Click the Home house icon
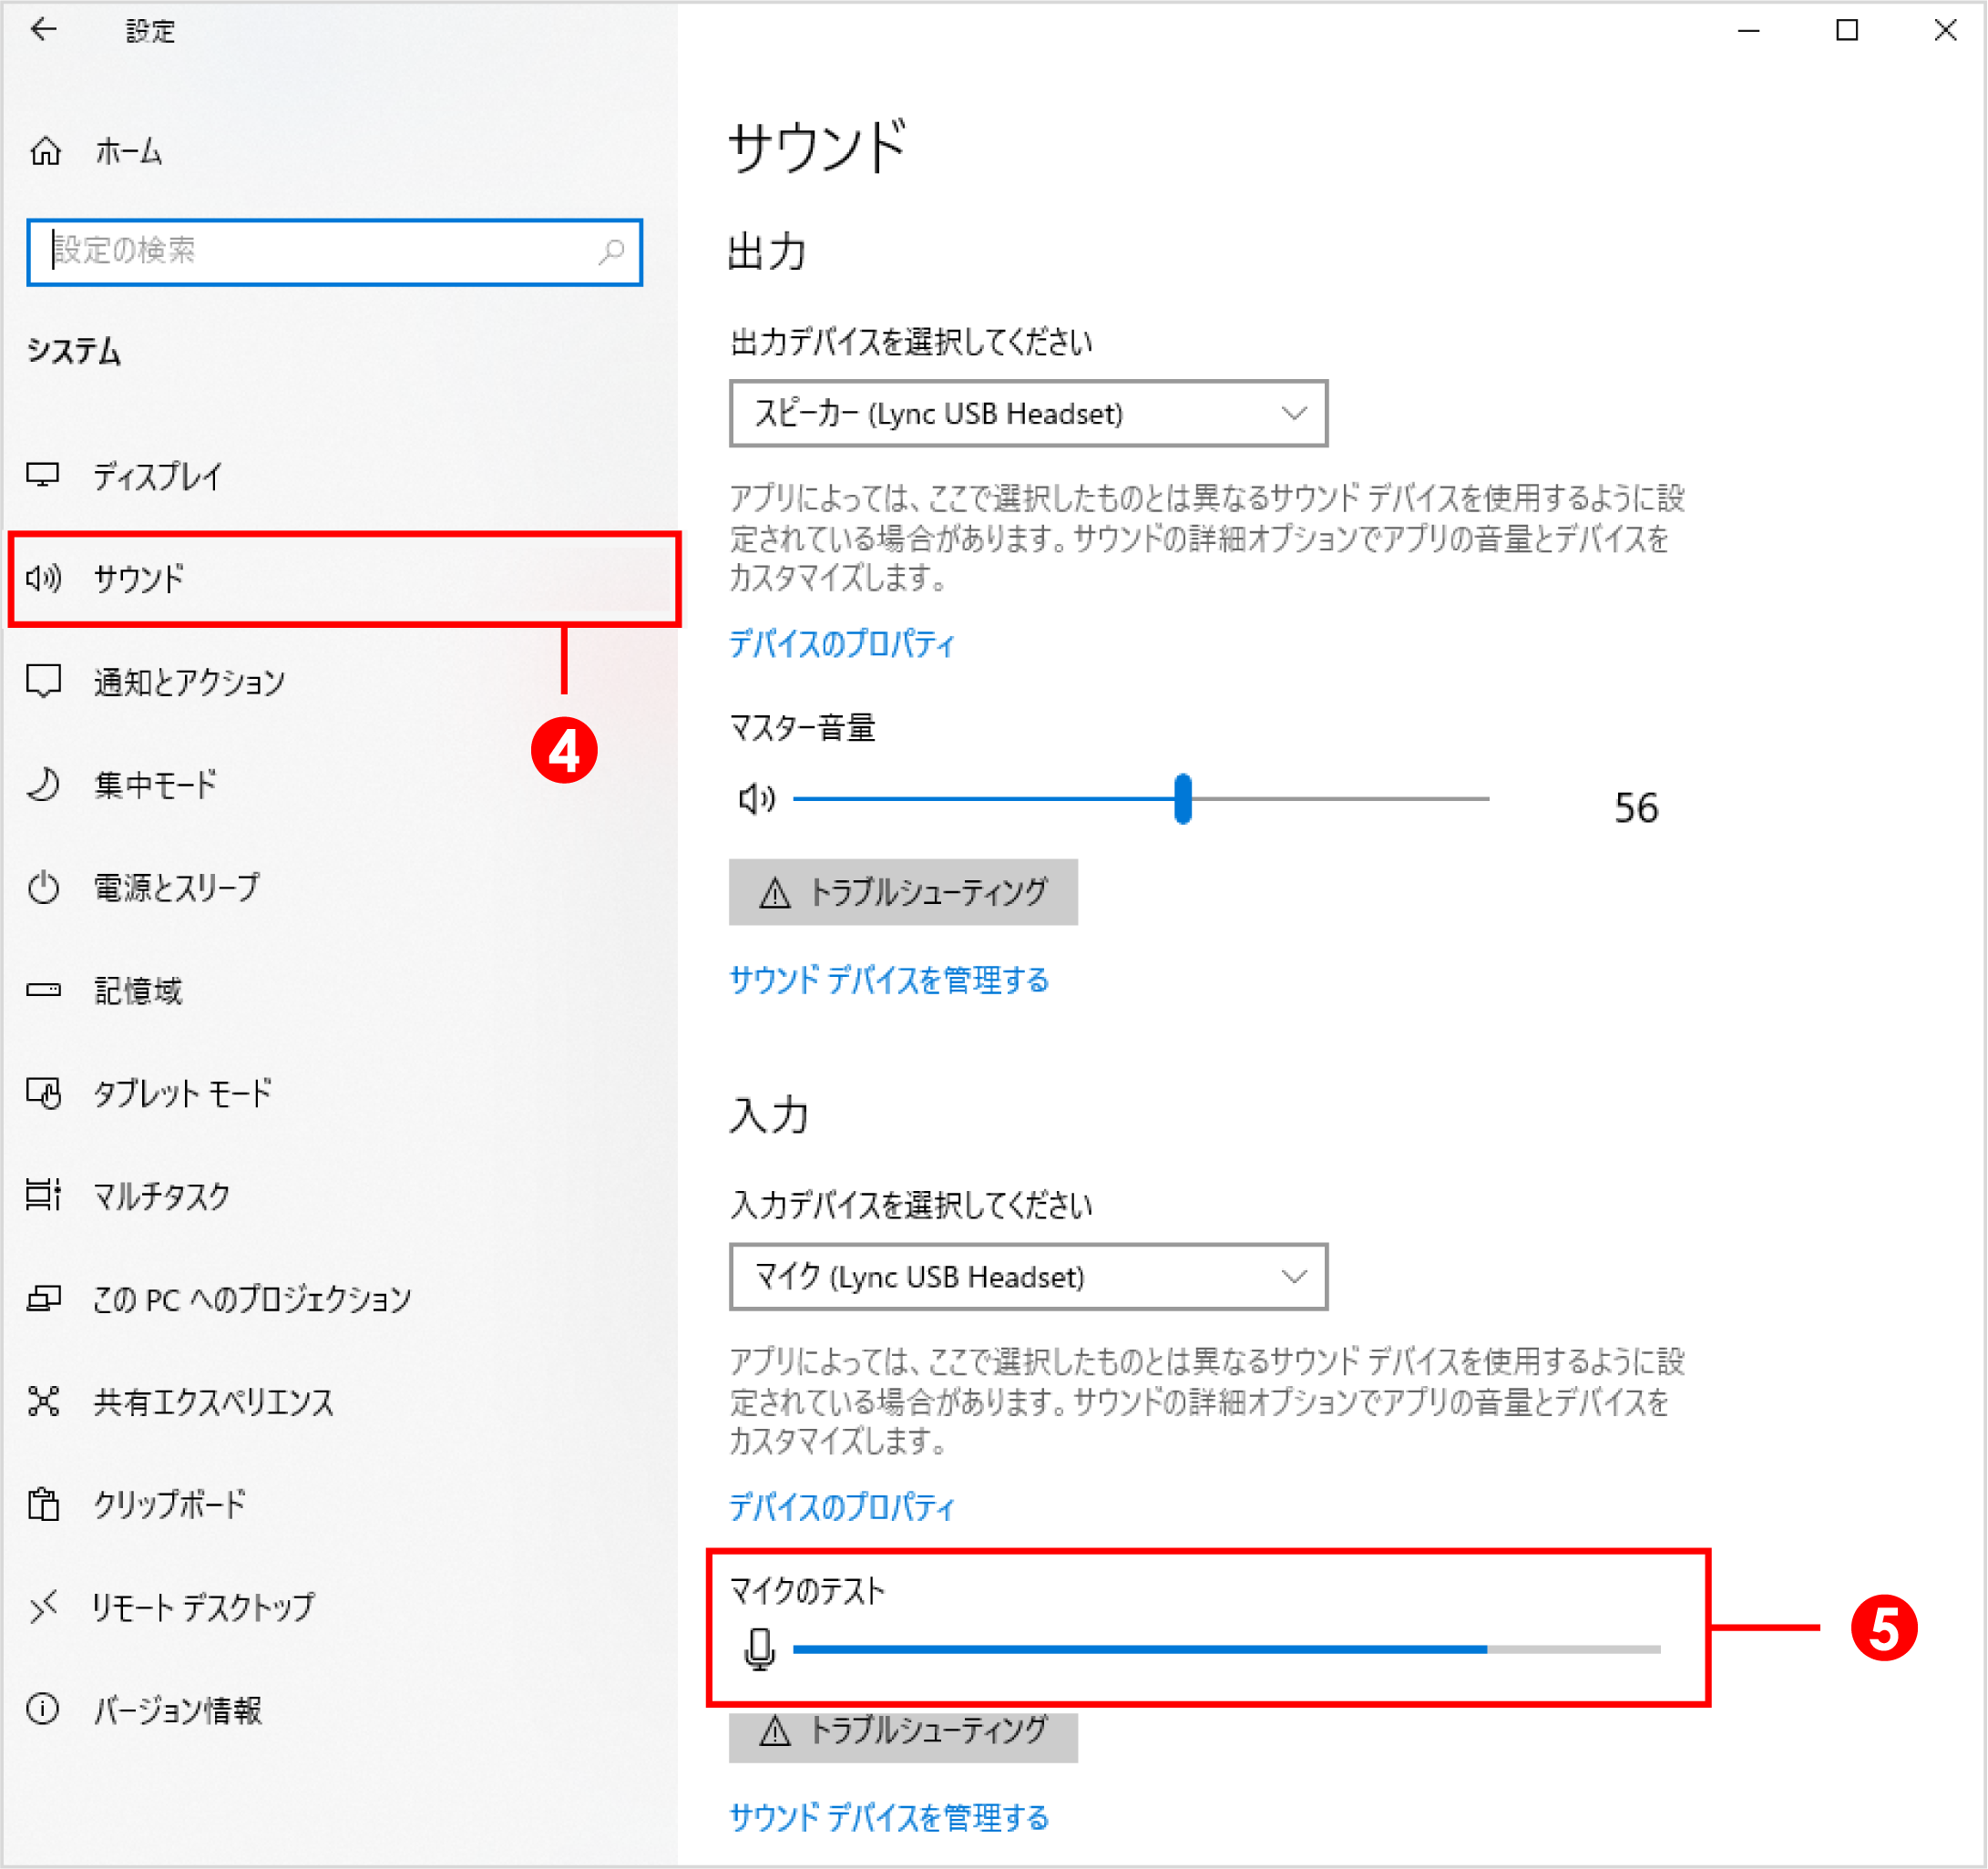Viewport: 1988px width, 1869px height. click(x=46, y=152)
